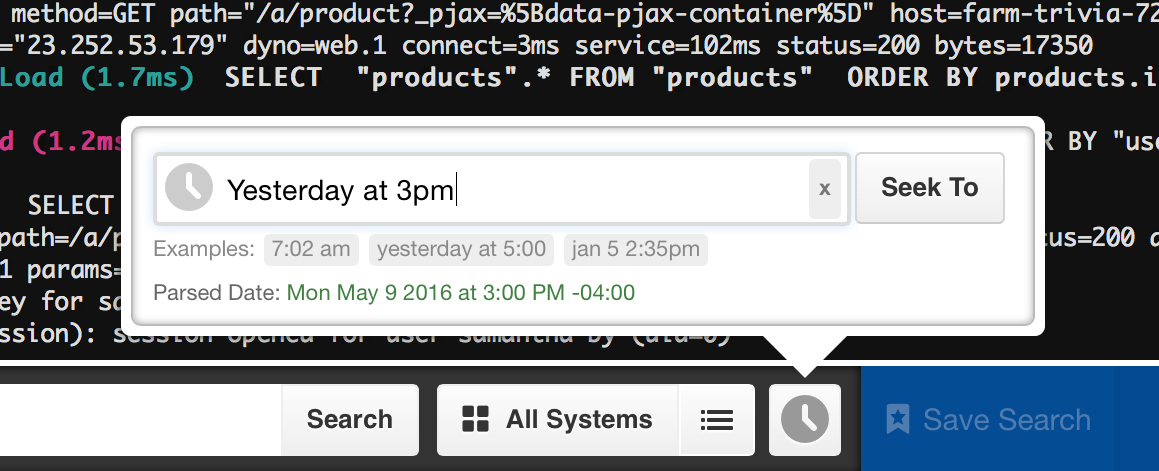Click "dyno=web.1" in the log line

314,46
